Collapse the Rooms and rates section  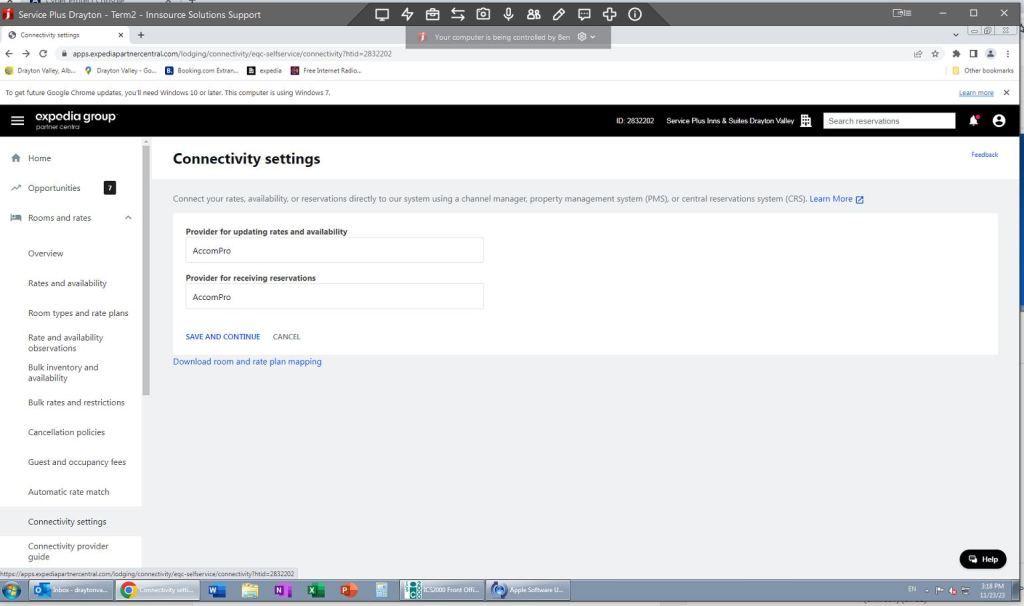(x=127, y=217)
